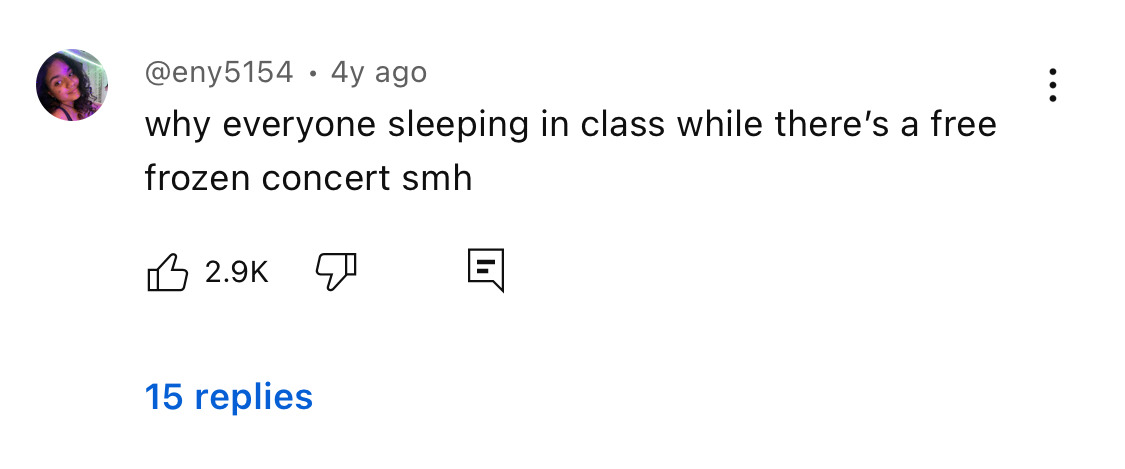The height and width of the screenshot is (469, 1125).
Task: Click the 2.9K like count
Action: (x=237, y=271)
